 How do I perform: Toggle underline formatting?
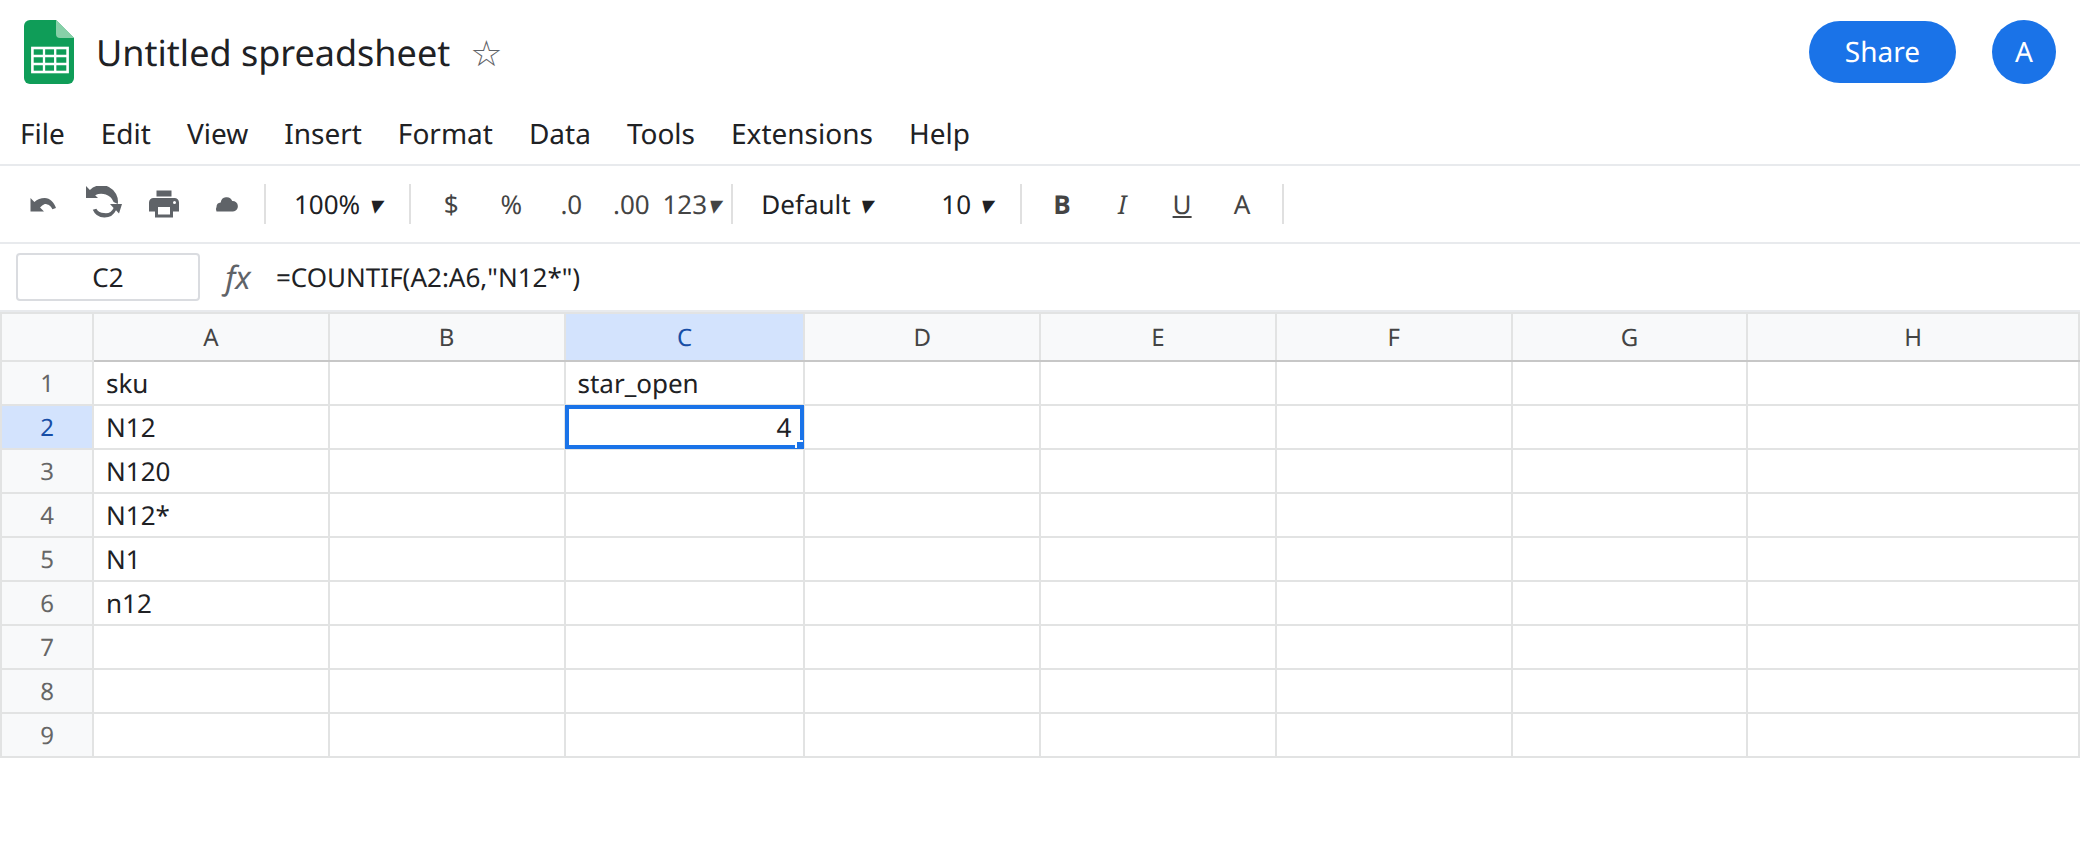(1182, 206)
